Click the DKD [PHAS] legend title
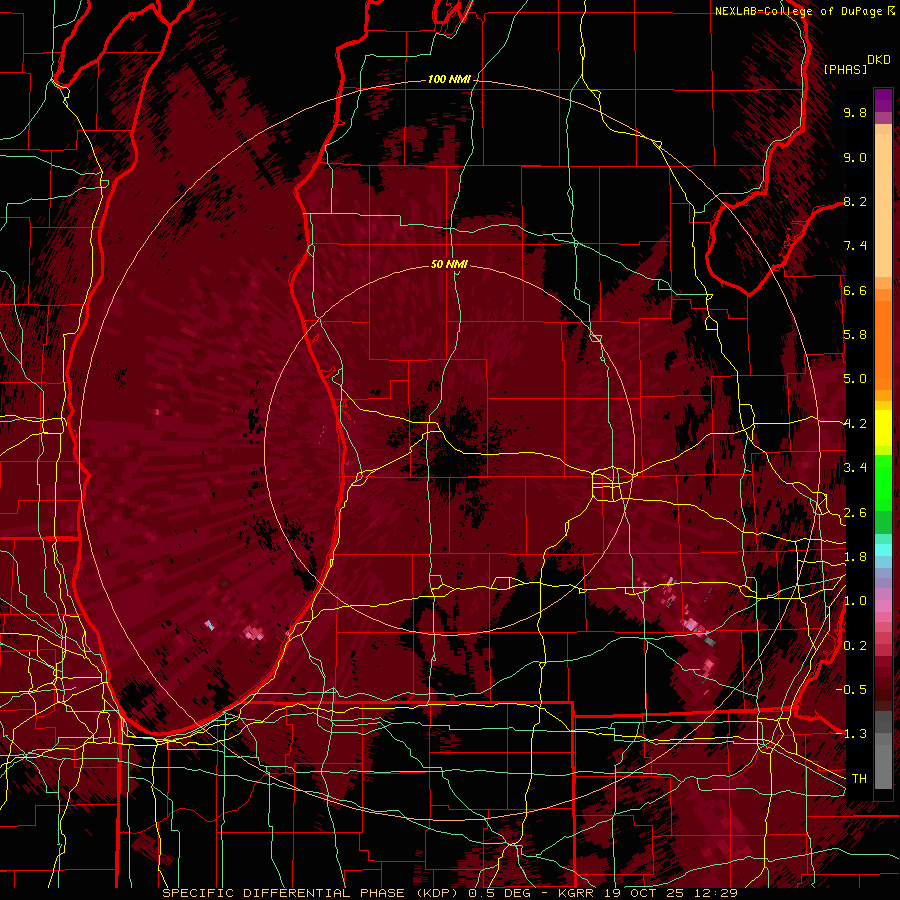The width and height of the screenshot is (900, 900). (x=857, y=64)
